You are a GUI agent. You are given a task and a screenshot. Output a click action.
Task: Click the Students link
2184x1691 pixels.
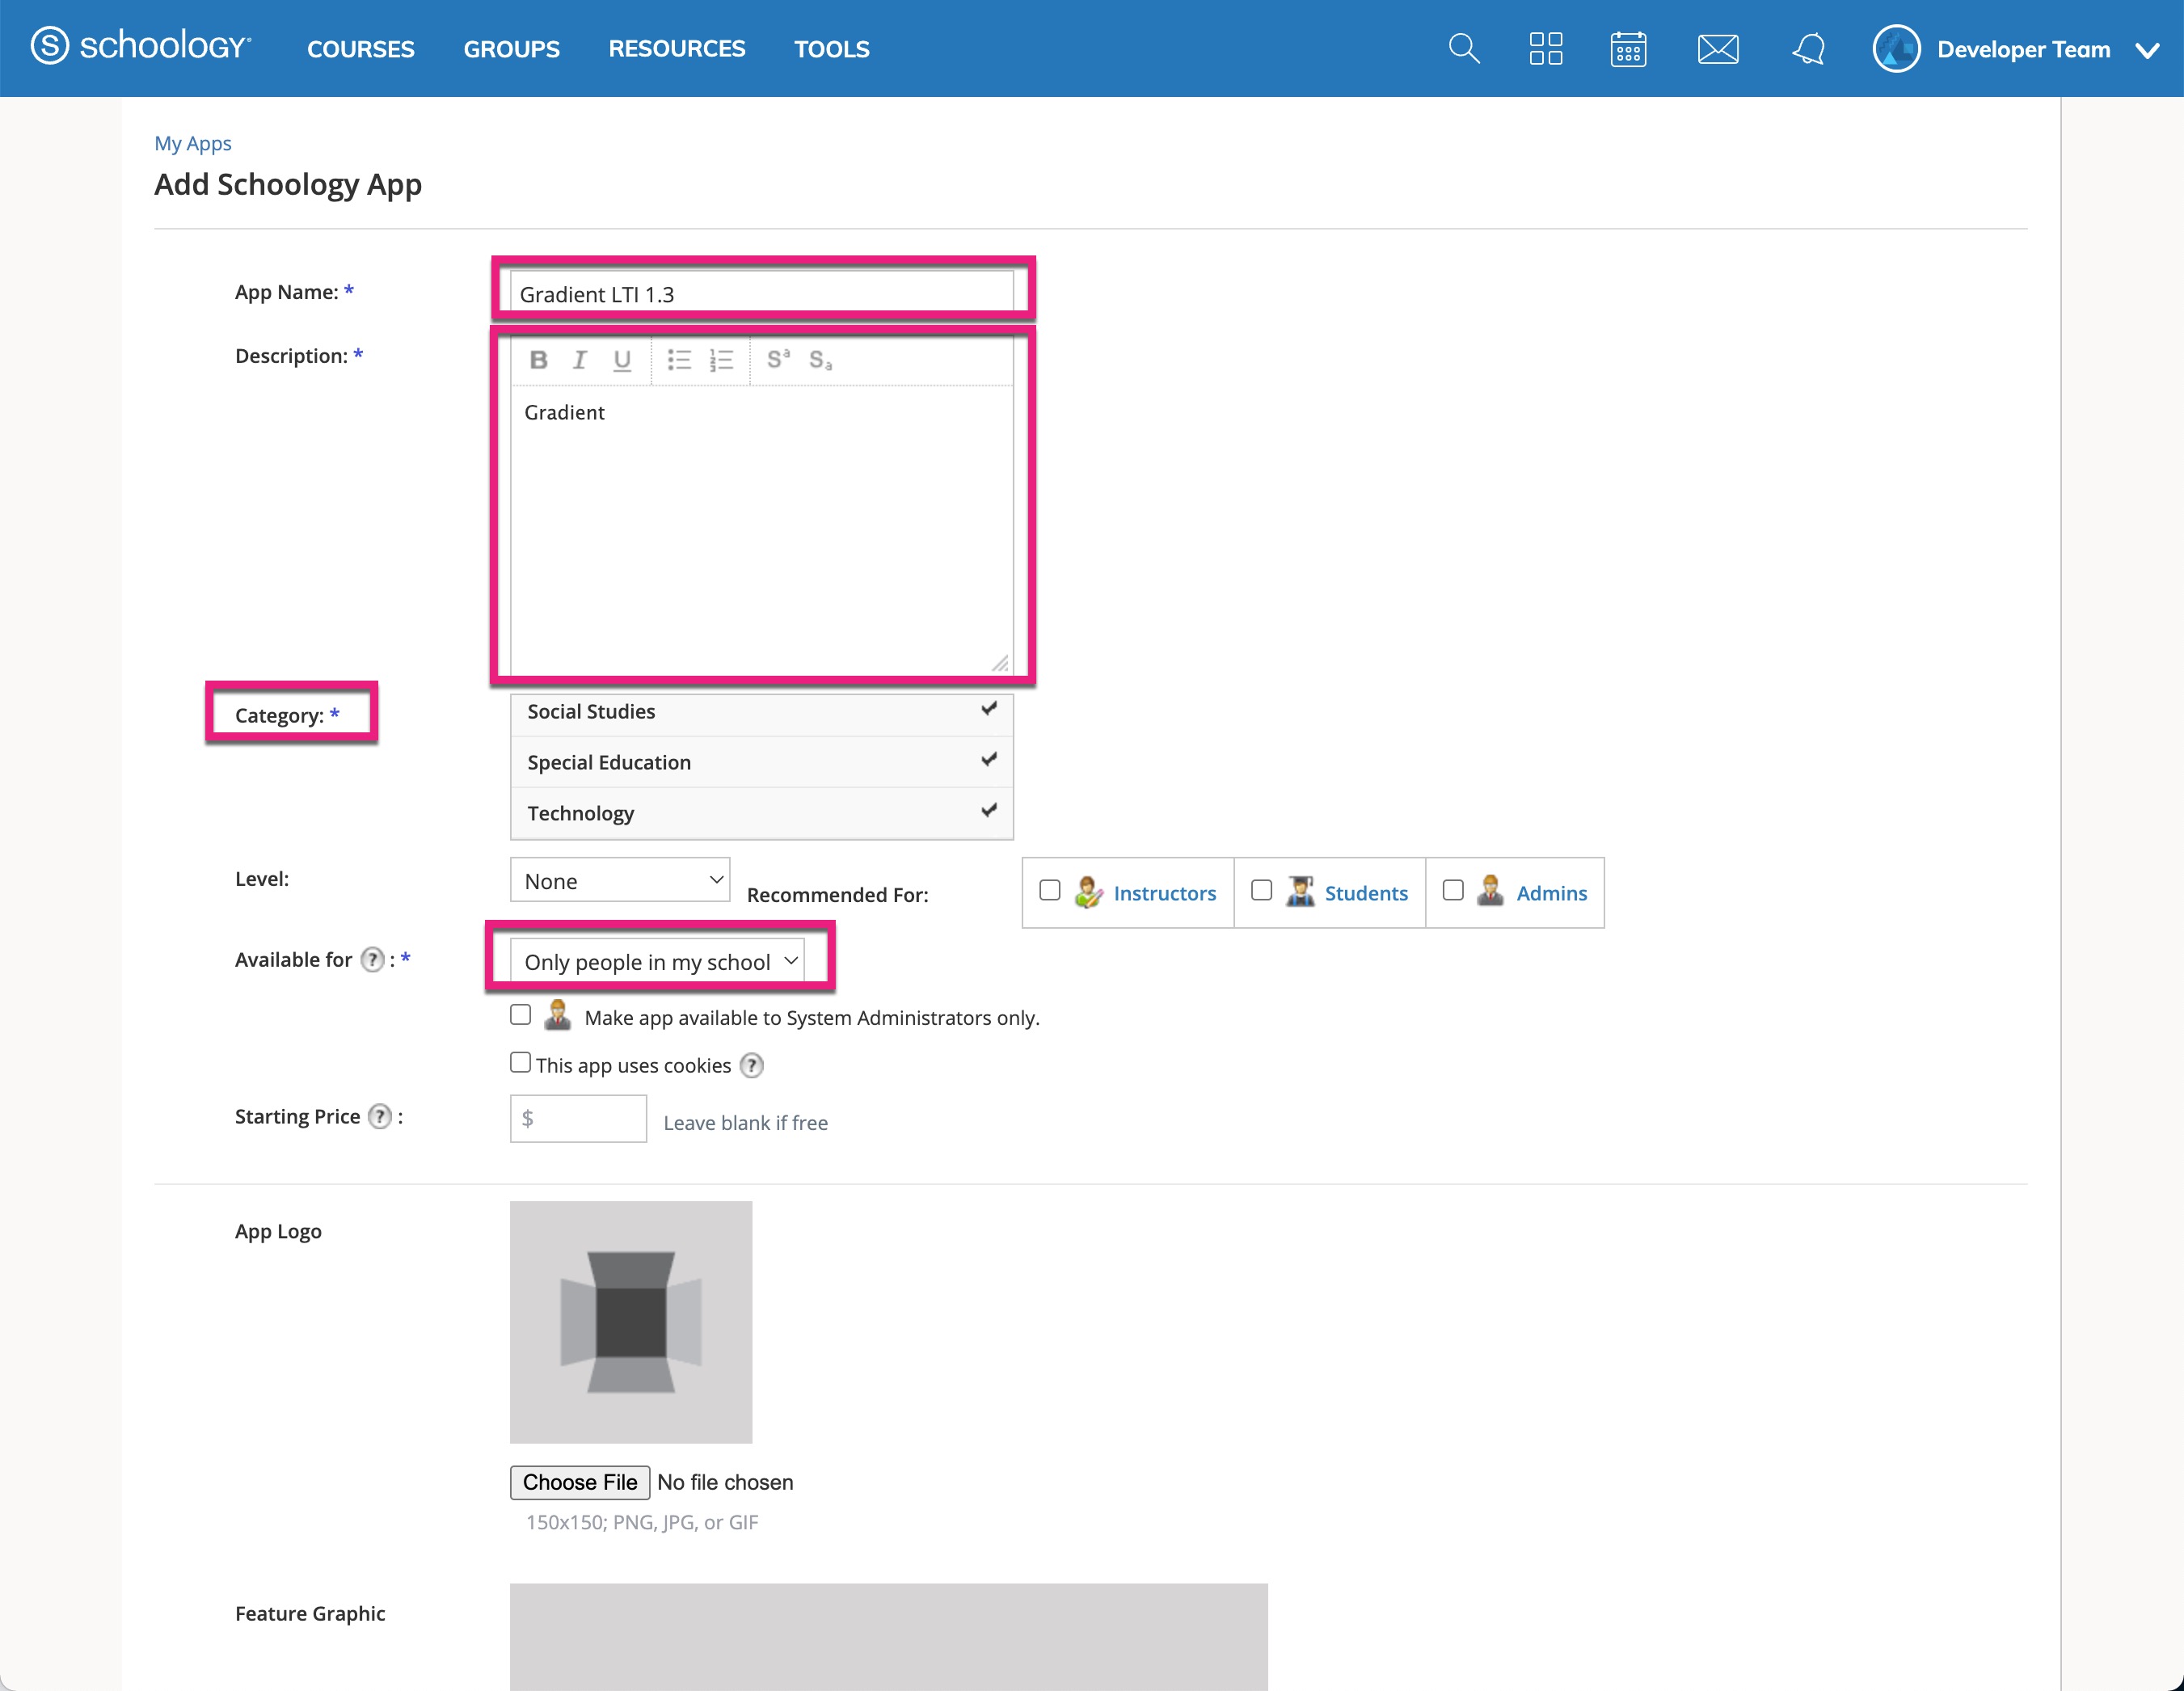pos(1366,893)
